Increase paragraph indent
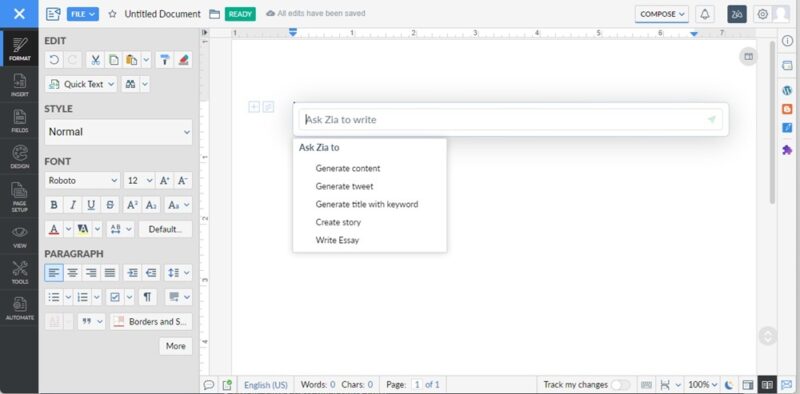This screenshot has width=800, height=394. coord(132,273)
